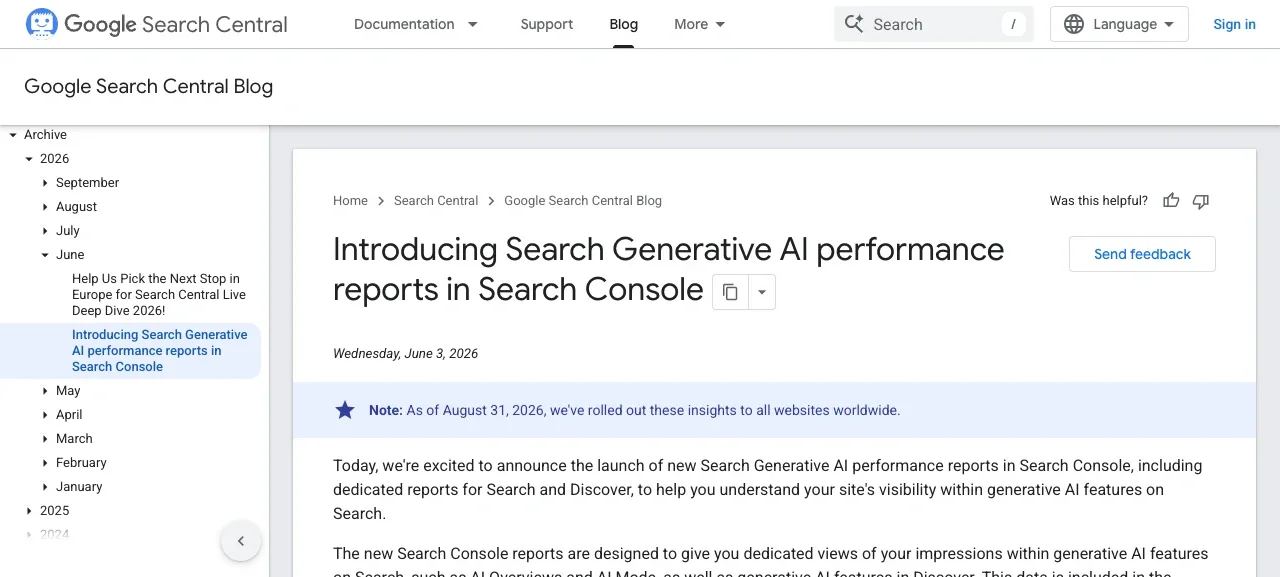The image size is (1280, 577).
Task: Expand the March archive month
Action: coord(45,439)
